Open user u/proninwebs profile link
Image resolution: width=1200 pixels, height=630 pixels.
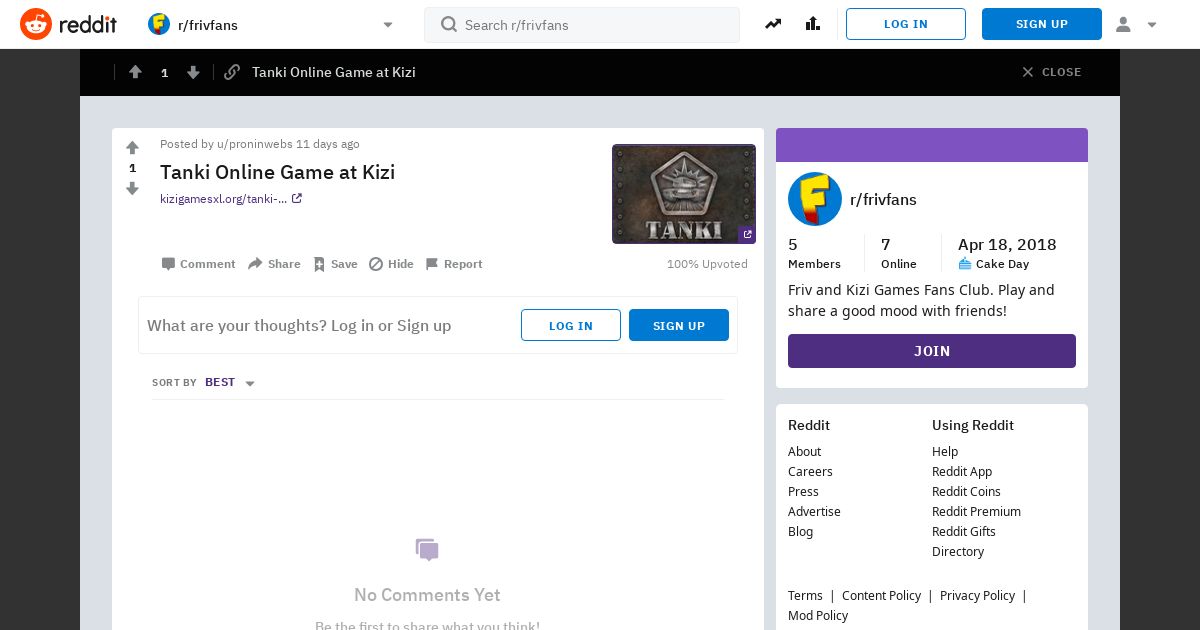click(x=254, y=144)
